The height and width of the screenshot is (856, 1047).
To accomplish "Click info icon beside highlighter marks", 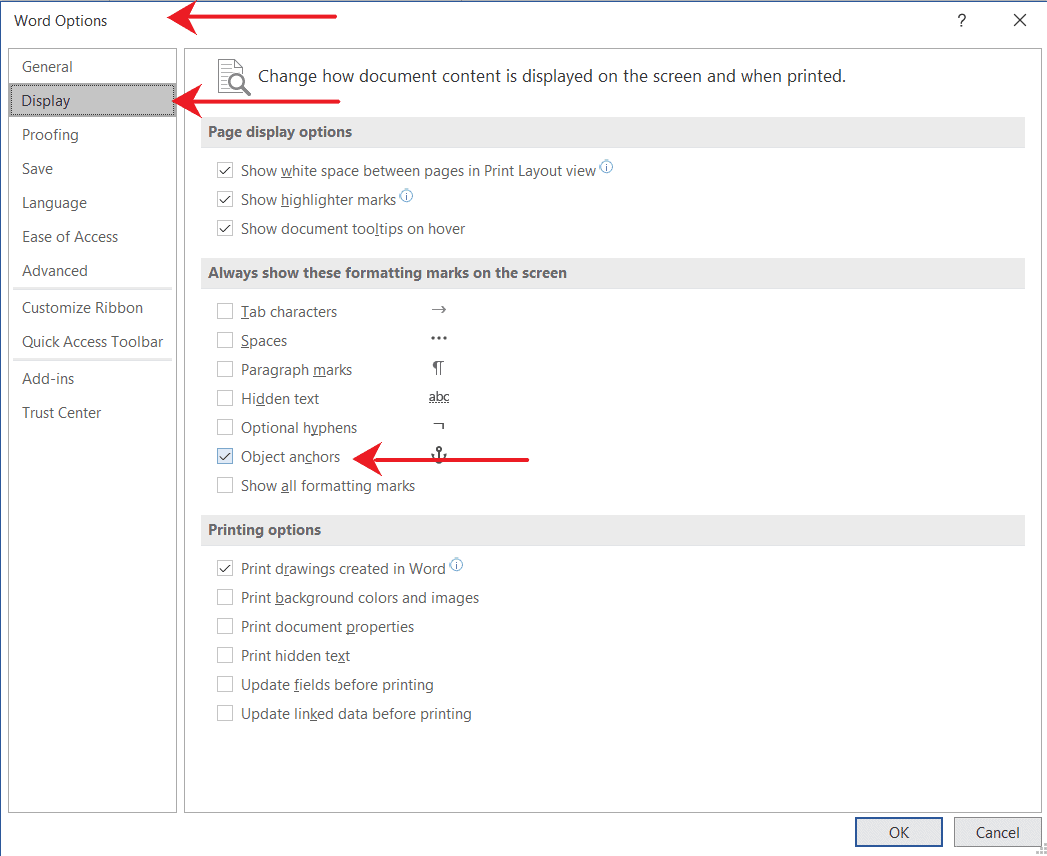I will click(406, 196).
